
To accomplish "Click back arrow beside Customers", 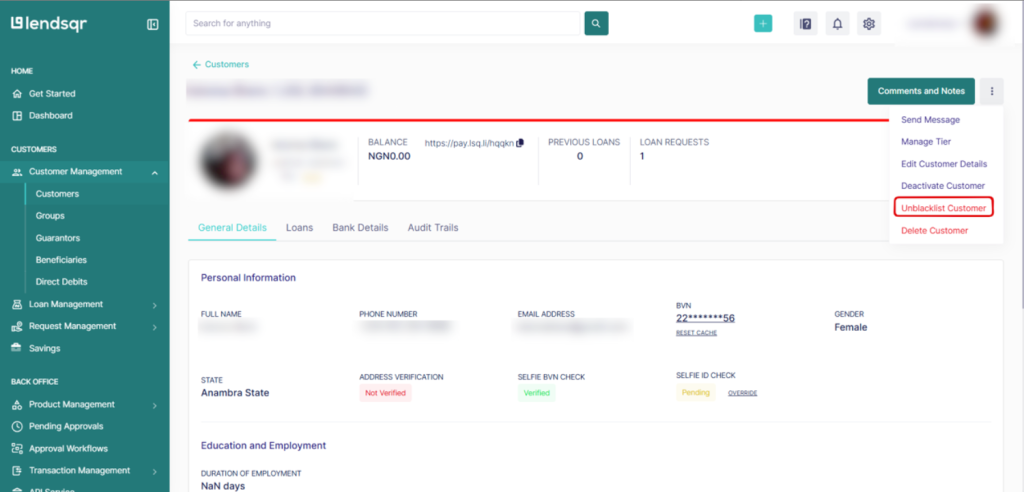I will coord(197,65).
